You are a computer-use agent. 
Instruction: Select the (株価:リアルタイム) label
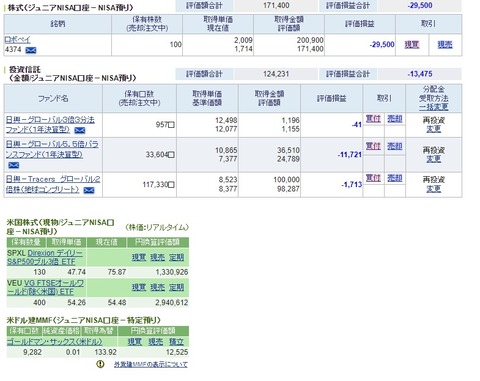click(x=157, y=227)
